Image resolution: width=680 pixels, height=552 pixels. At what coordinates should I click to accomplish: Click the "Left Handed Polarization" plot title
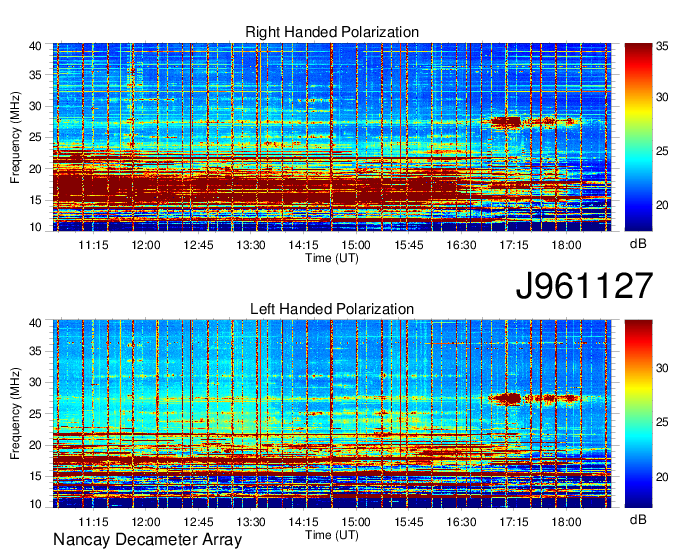point(332,309)
